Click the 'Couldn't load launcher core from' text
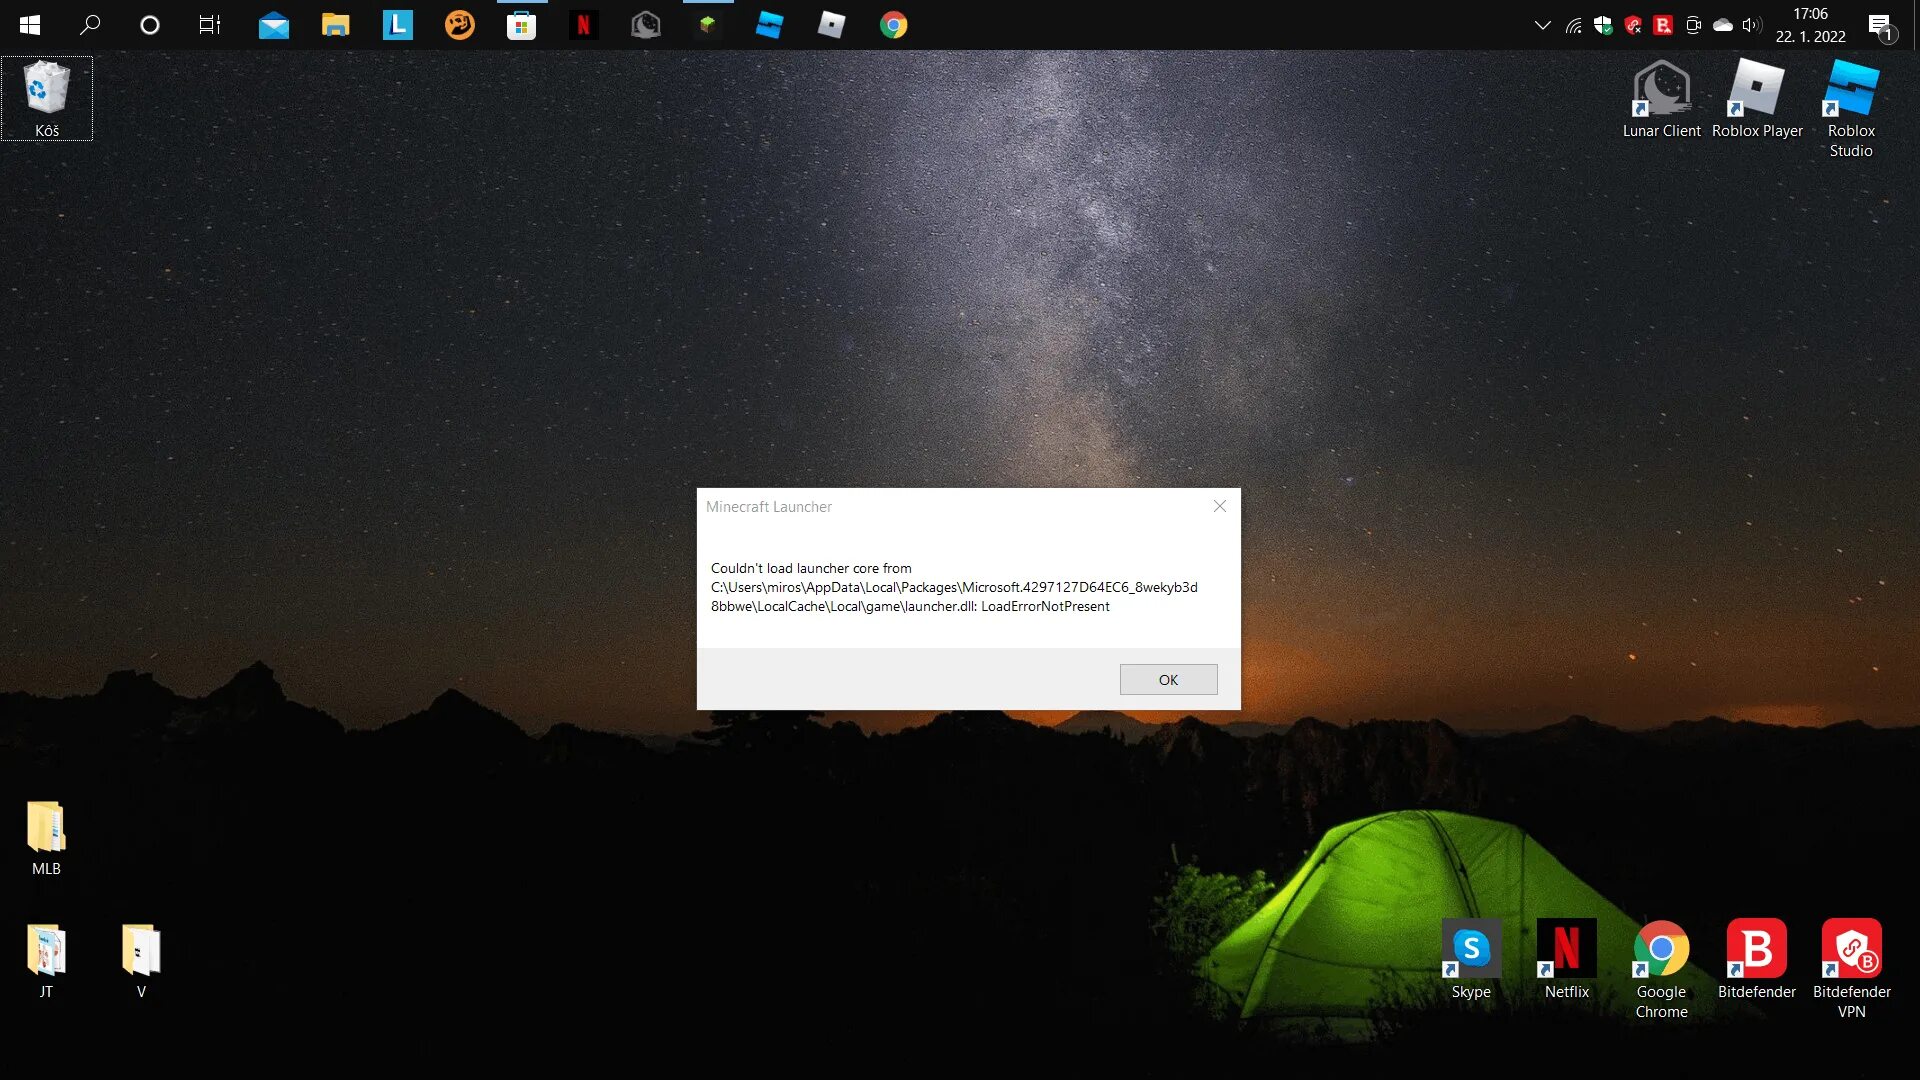The image size is (1920, 1080). (811, 568)
